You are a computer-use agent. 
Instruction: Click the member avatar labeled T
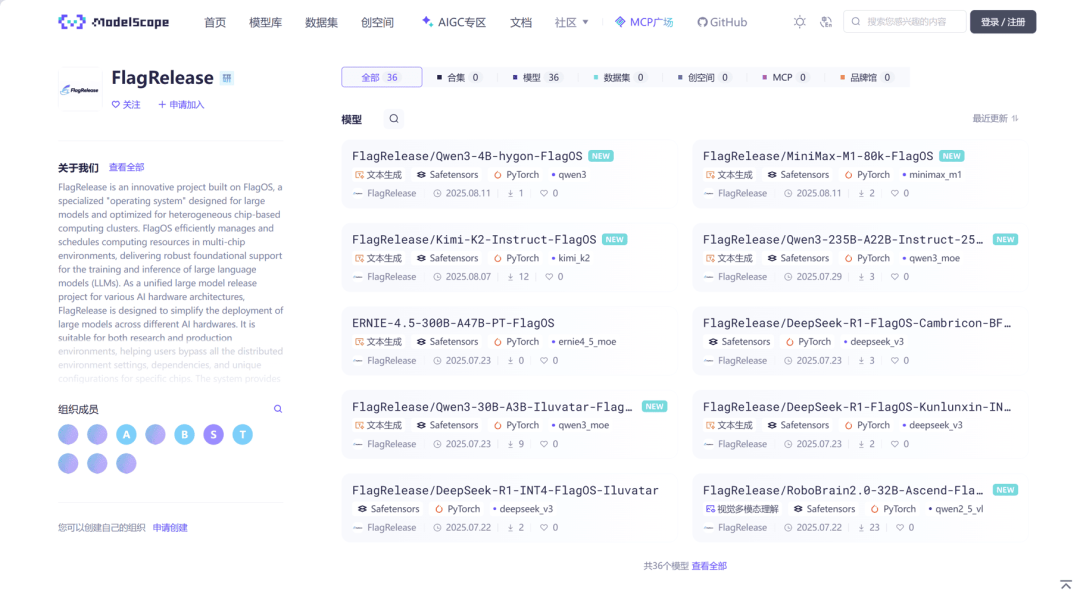pyautogui.click(x=242, y=435)
